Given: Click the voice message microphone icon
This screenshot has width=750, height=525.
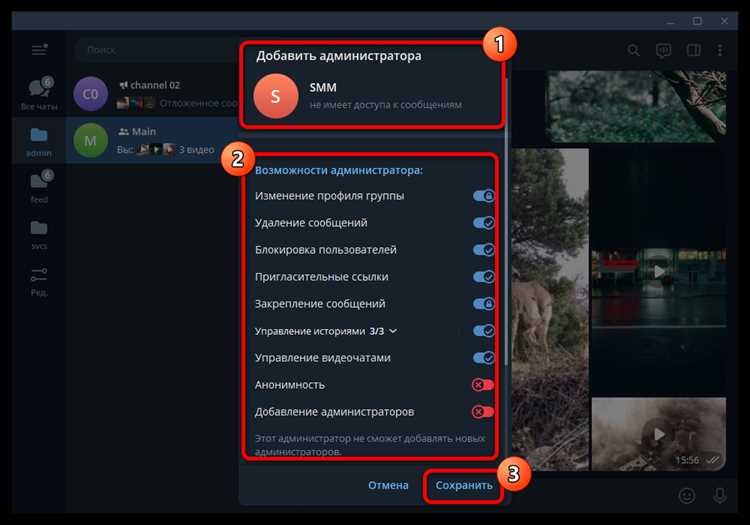Looking at the screenshot, I should (720, 495).
